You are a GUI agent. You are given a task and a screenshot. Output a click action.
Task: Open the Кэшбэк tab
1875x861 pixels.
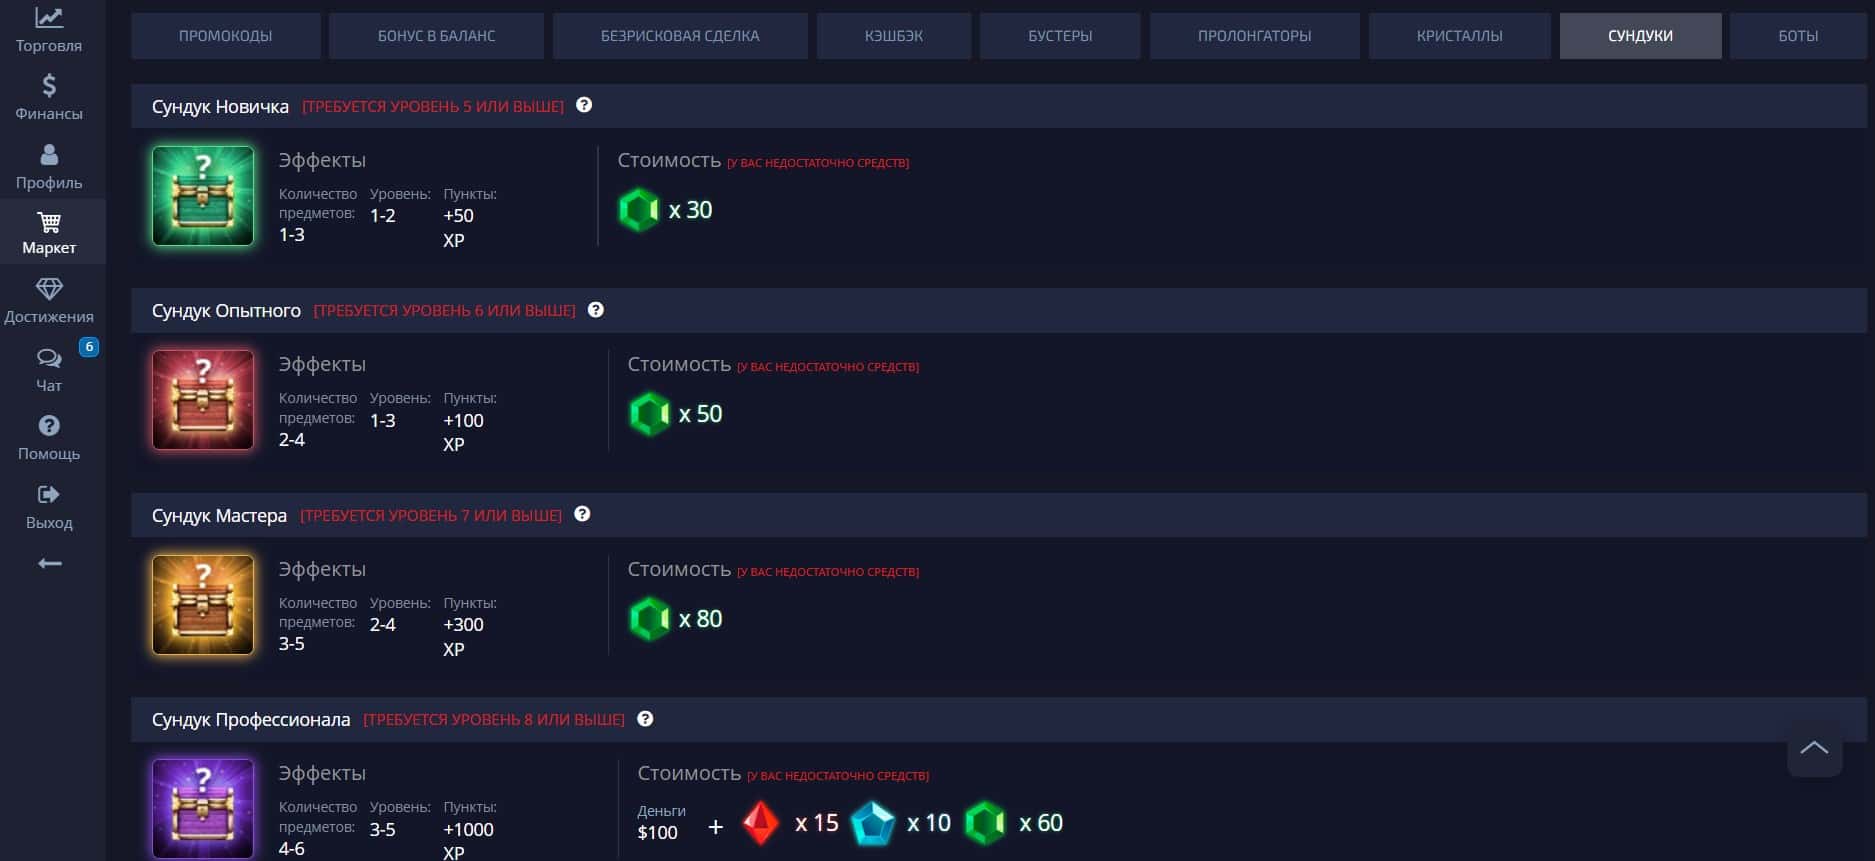894,36
